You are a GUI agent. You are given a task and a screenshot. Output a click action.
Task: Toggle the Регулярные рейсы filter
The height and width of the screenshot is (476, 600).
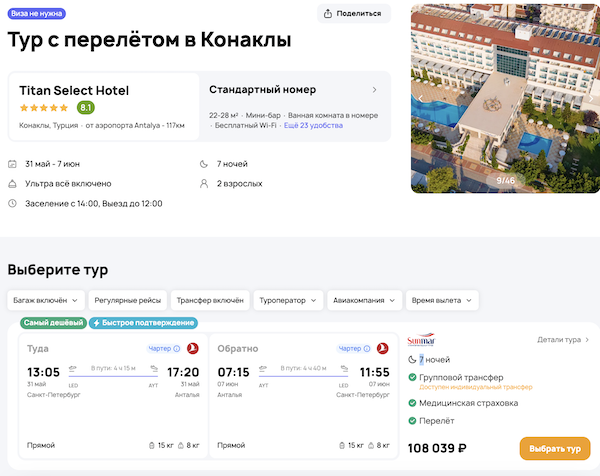point(126,300)
